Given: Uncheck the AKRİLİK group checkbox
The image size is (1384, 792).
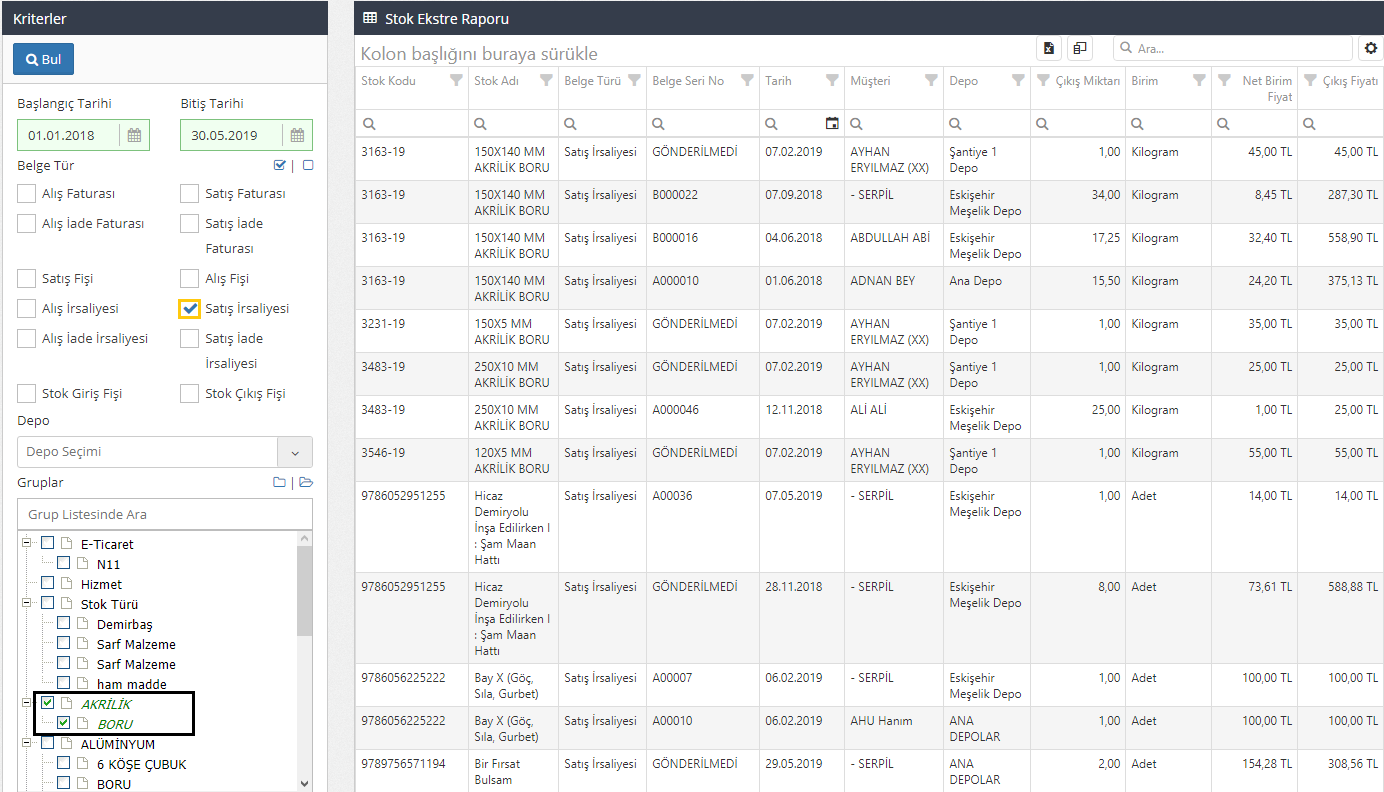Looking at the screenshot, I should (48, 704).
